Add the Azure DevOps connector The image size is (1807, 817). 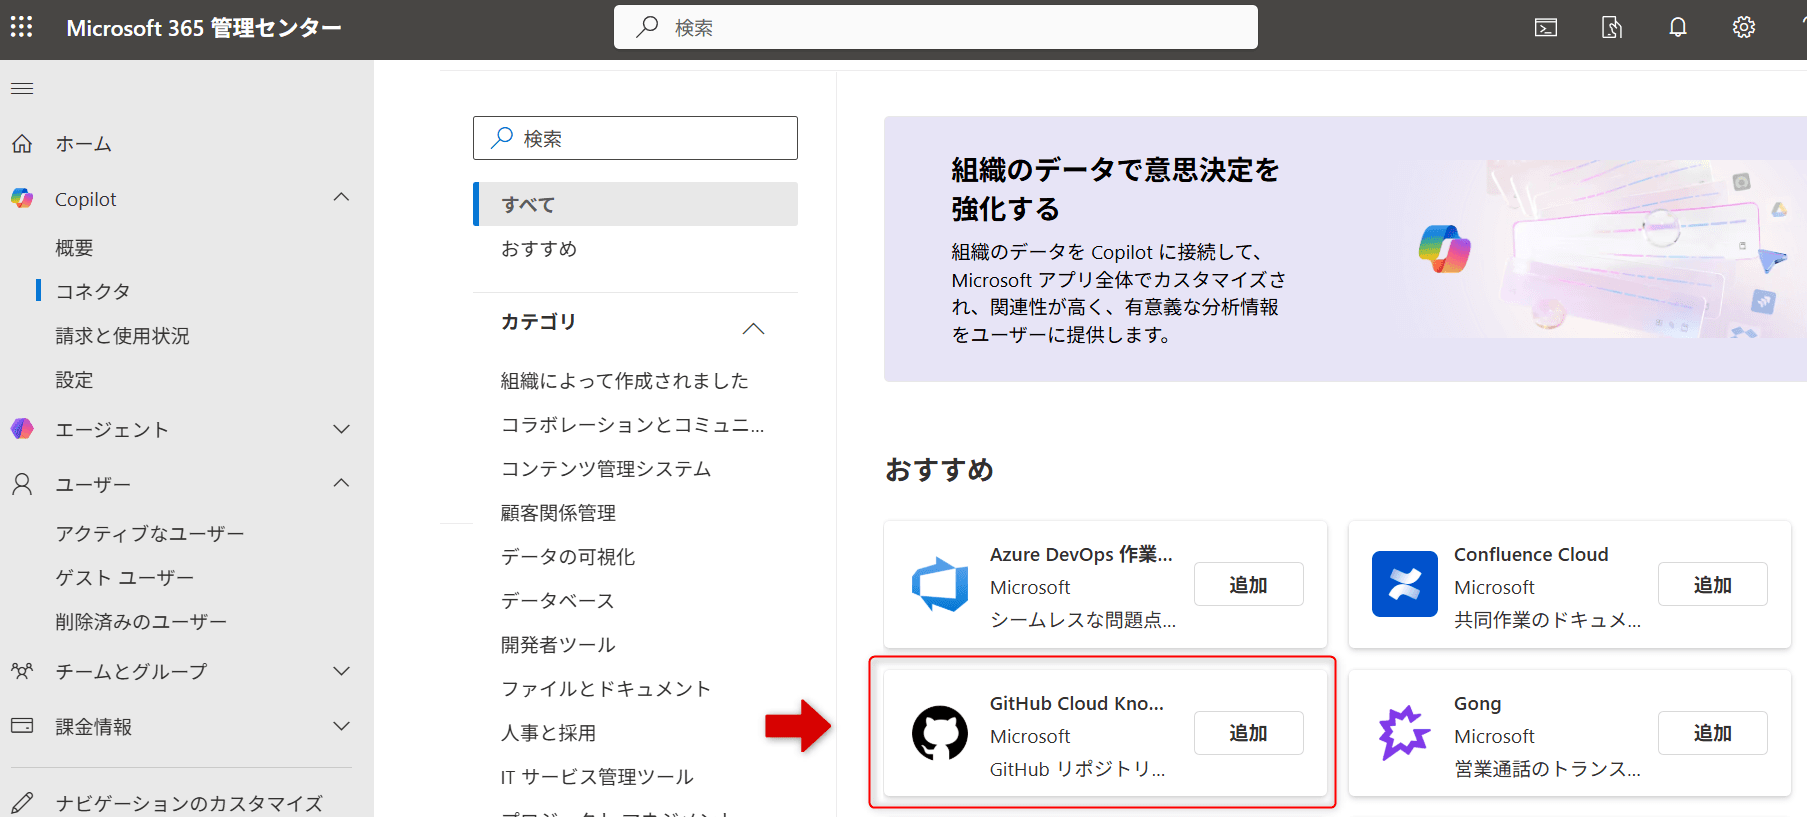[1248, 584]
